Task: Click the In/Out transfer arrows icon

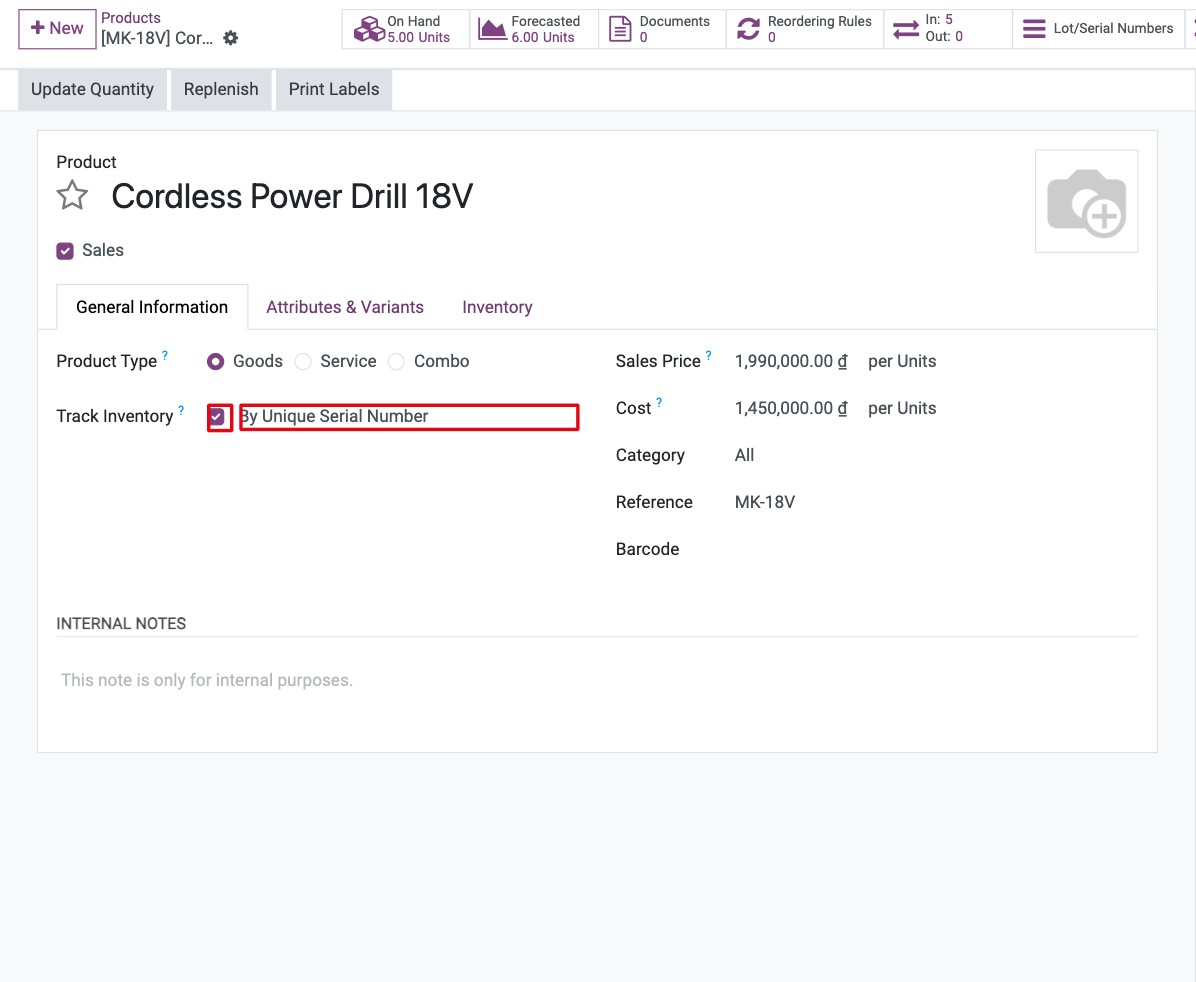Action: tap(905, 29)
